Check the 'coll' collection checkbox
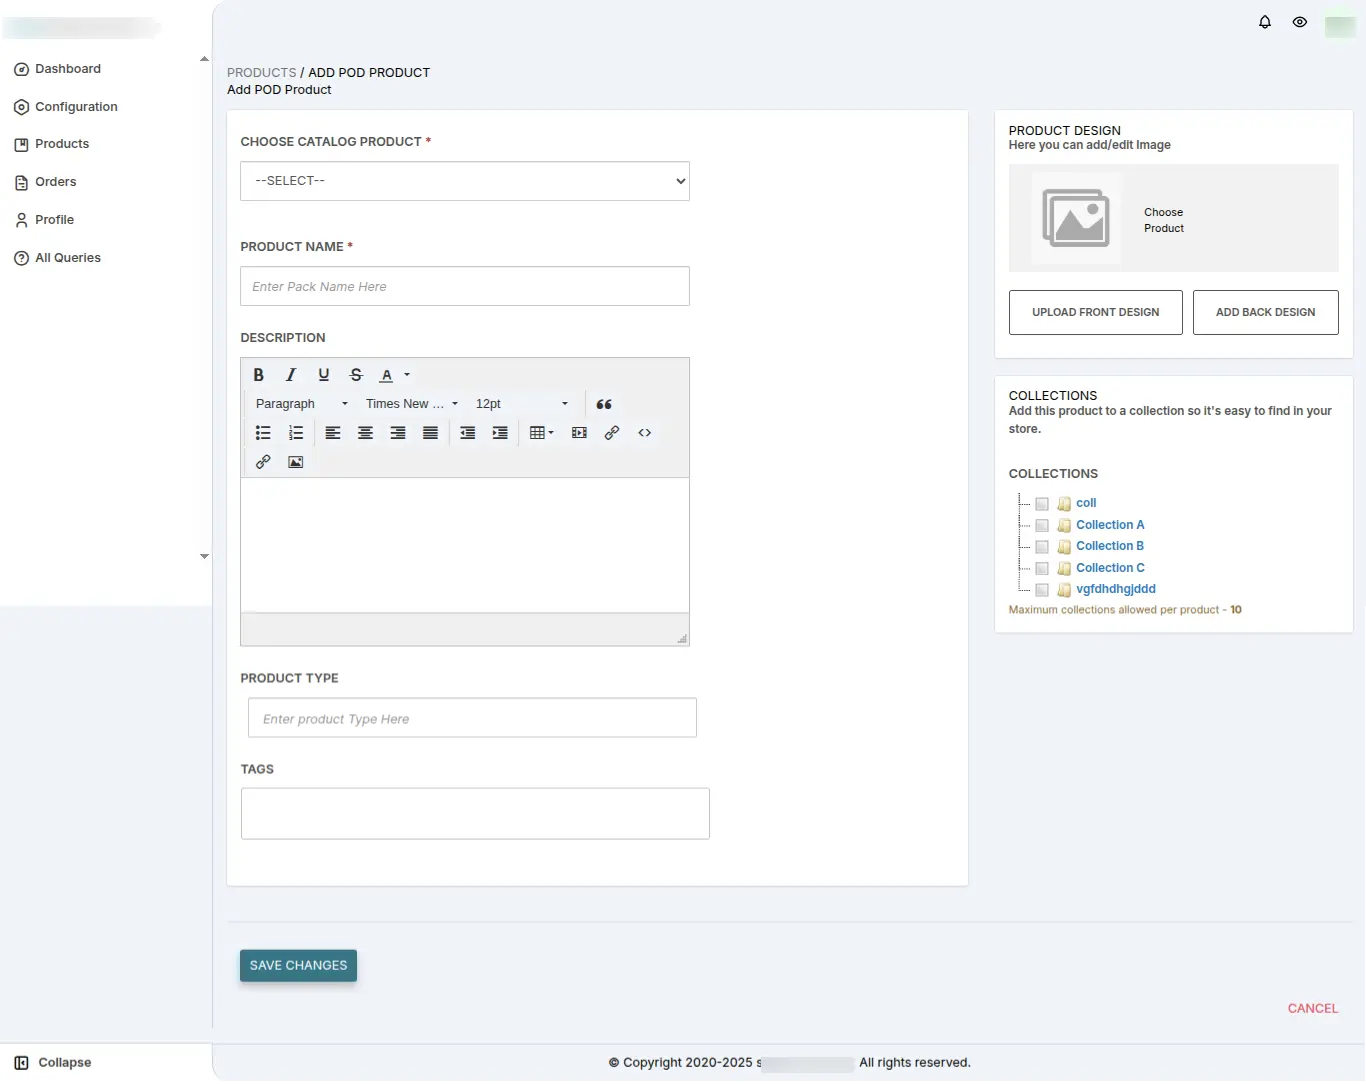This screenshot has width=1366, height=1084. 1042,504
